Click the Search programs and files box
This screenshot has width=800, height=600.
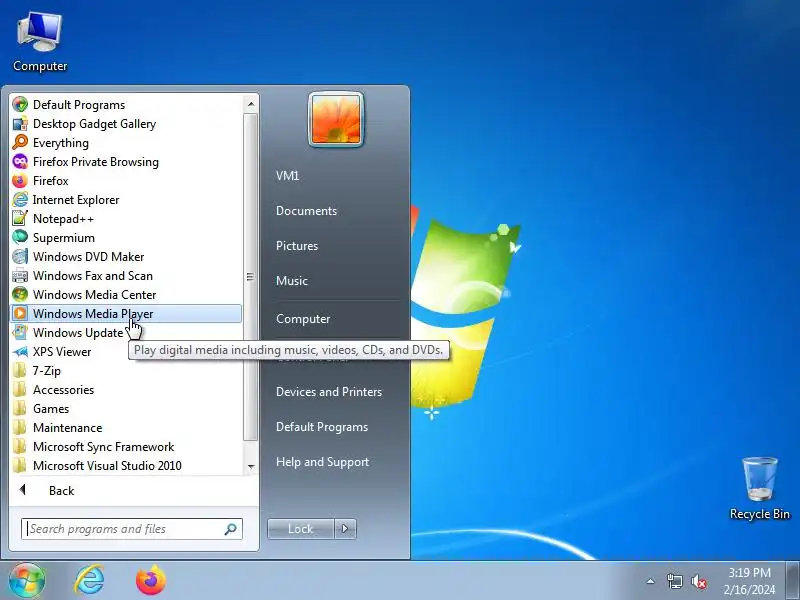[132, 529]
